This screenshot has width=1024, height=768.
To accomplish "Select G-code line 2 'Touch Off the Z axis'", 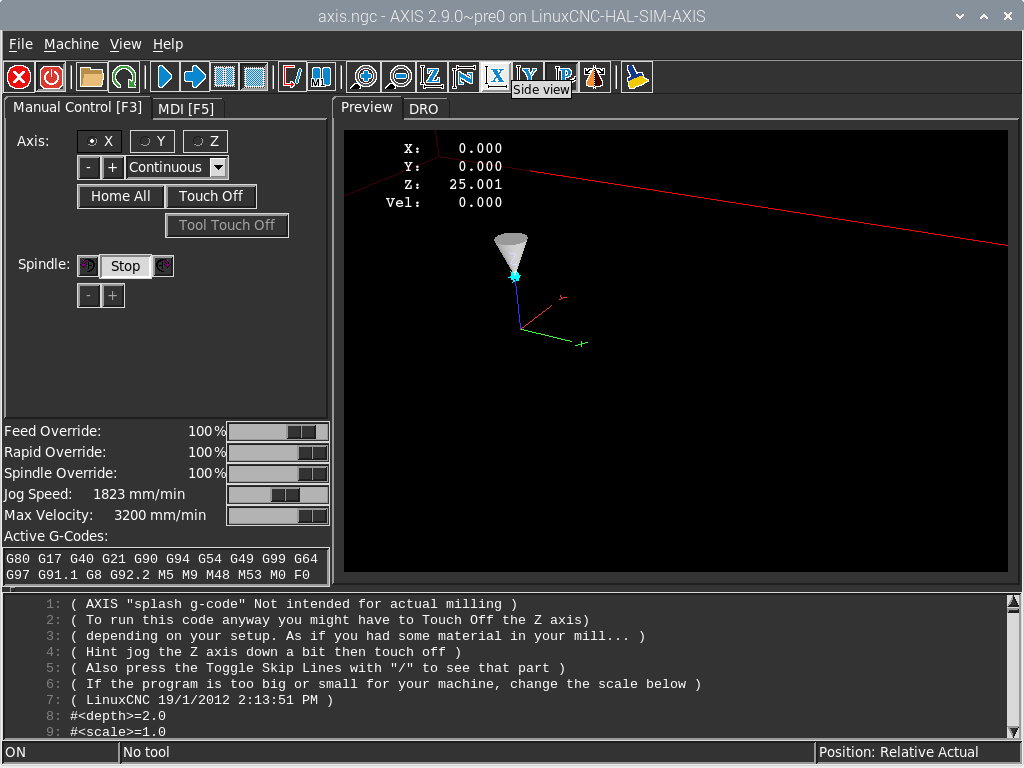I will tap(330, 620).
